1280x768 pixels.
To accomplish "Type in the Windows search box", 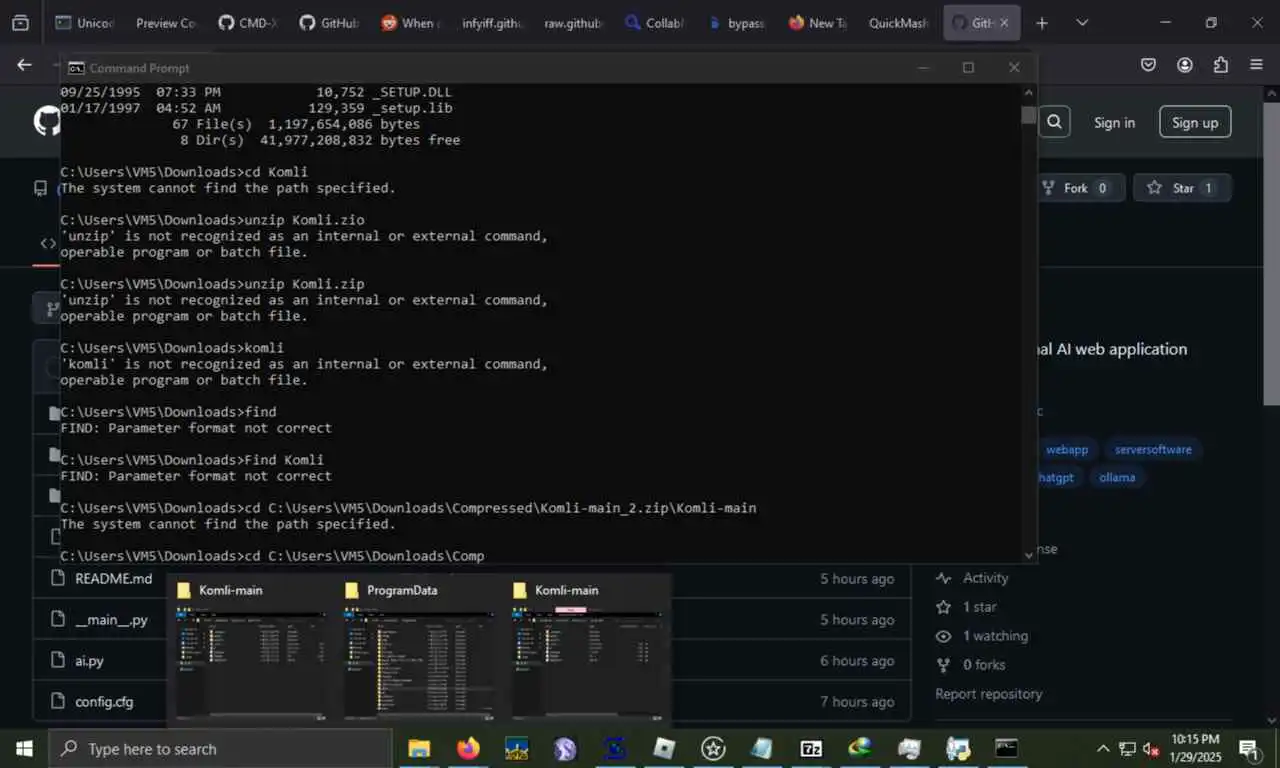I will (220, 748).
